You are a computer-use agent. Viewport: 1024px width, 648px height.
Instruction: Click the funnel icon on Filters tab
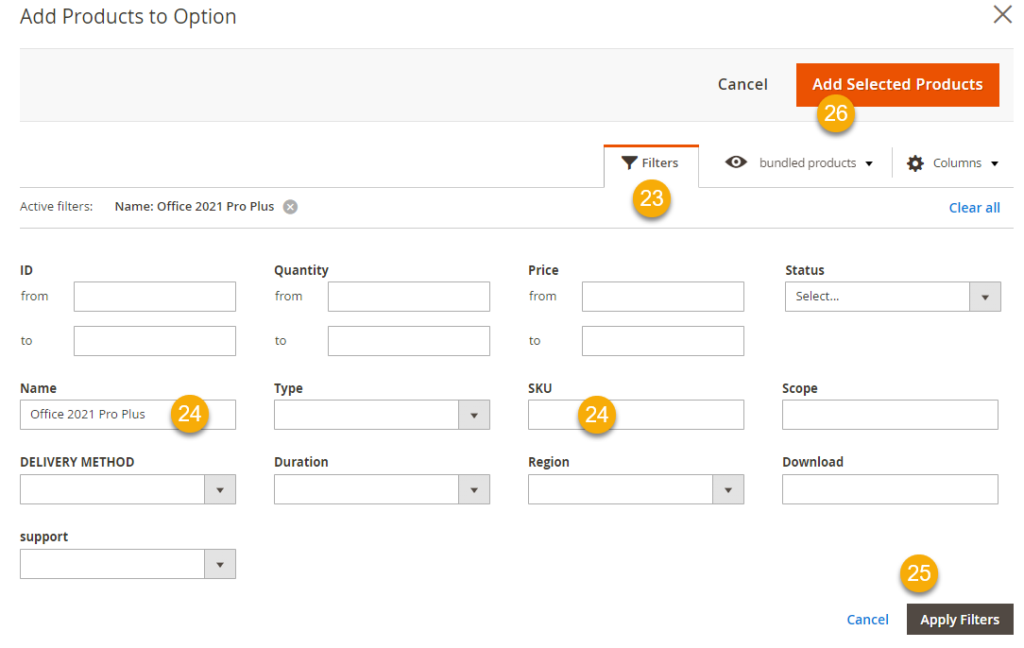(x=629, y=163)
